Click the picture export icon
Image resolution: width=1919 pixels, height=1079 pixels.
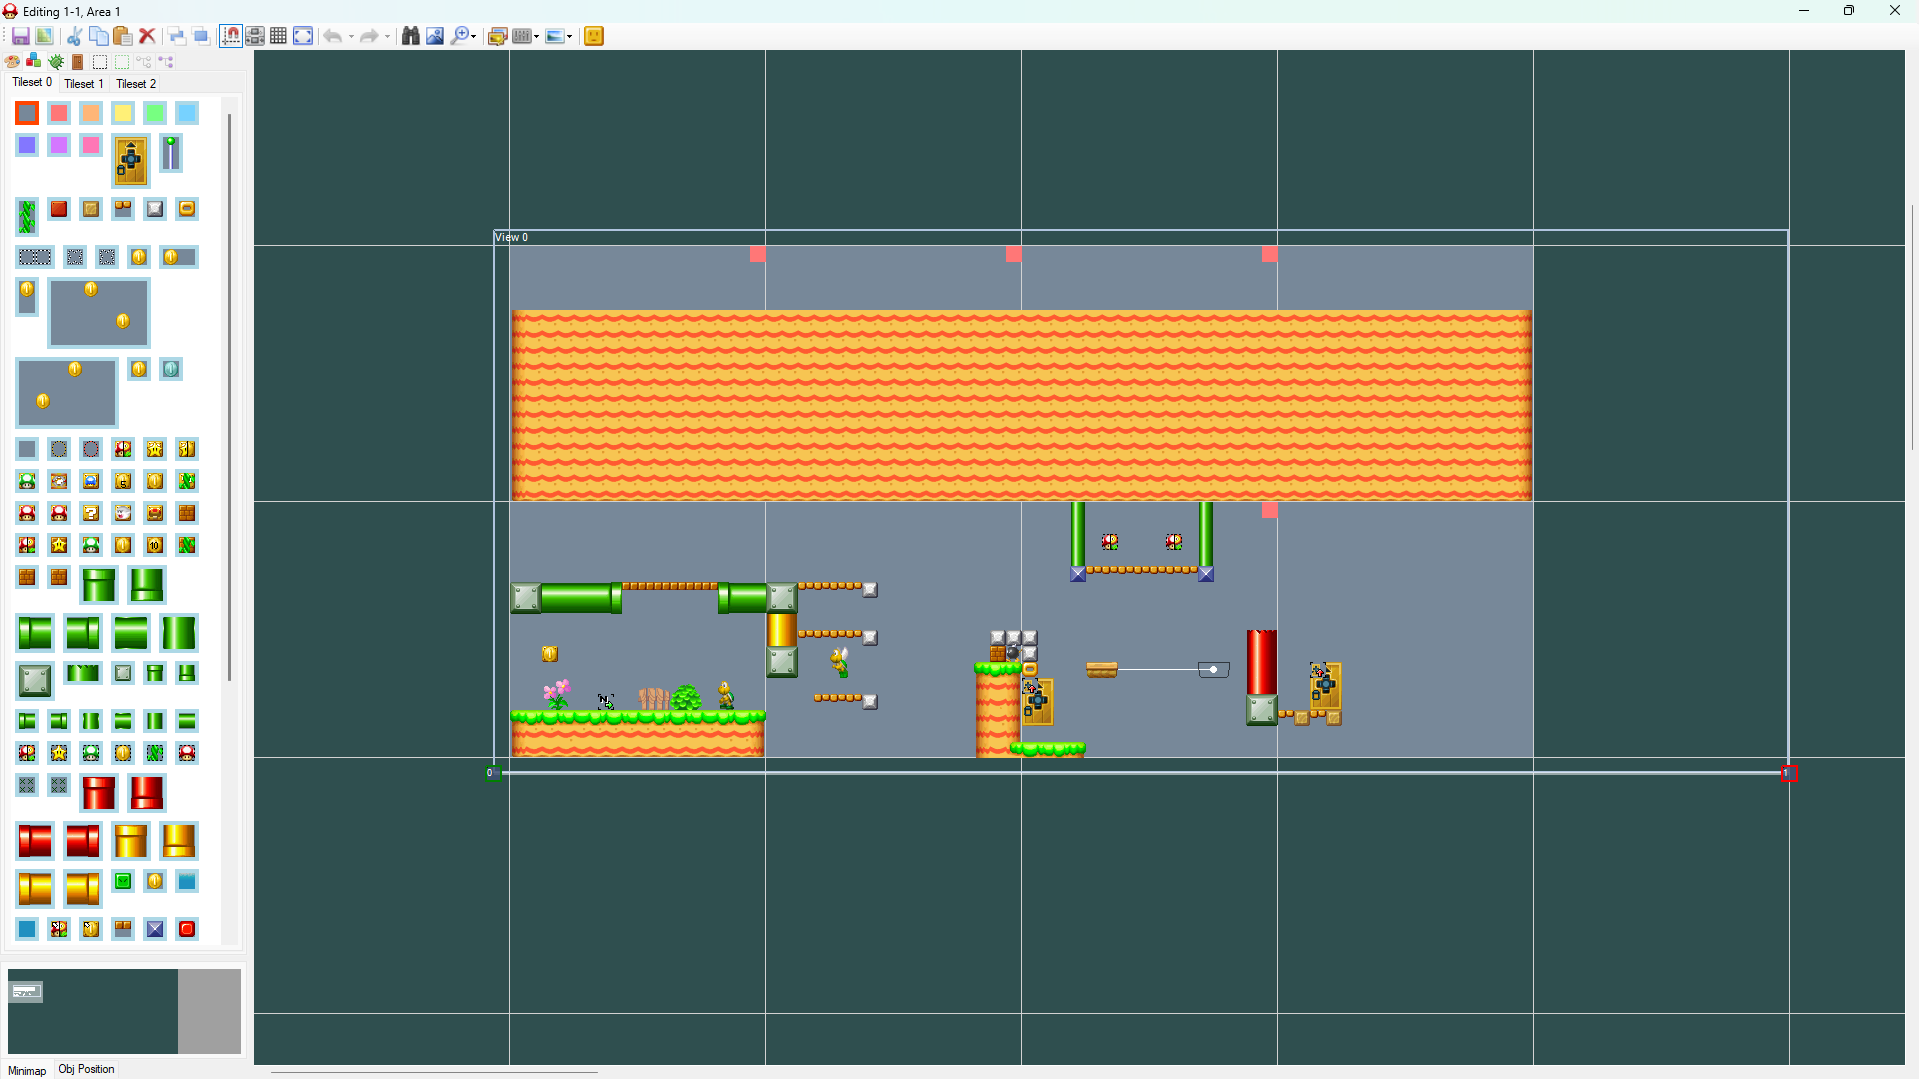click(435, 36)
